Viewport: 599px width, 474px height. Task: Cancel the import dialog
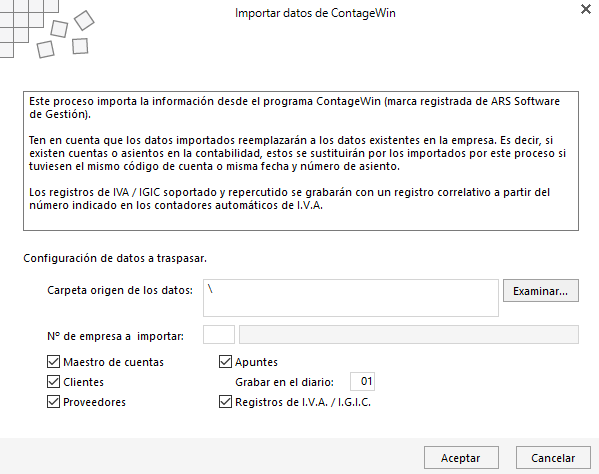[553, 458]
